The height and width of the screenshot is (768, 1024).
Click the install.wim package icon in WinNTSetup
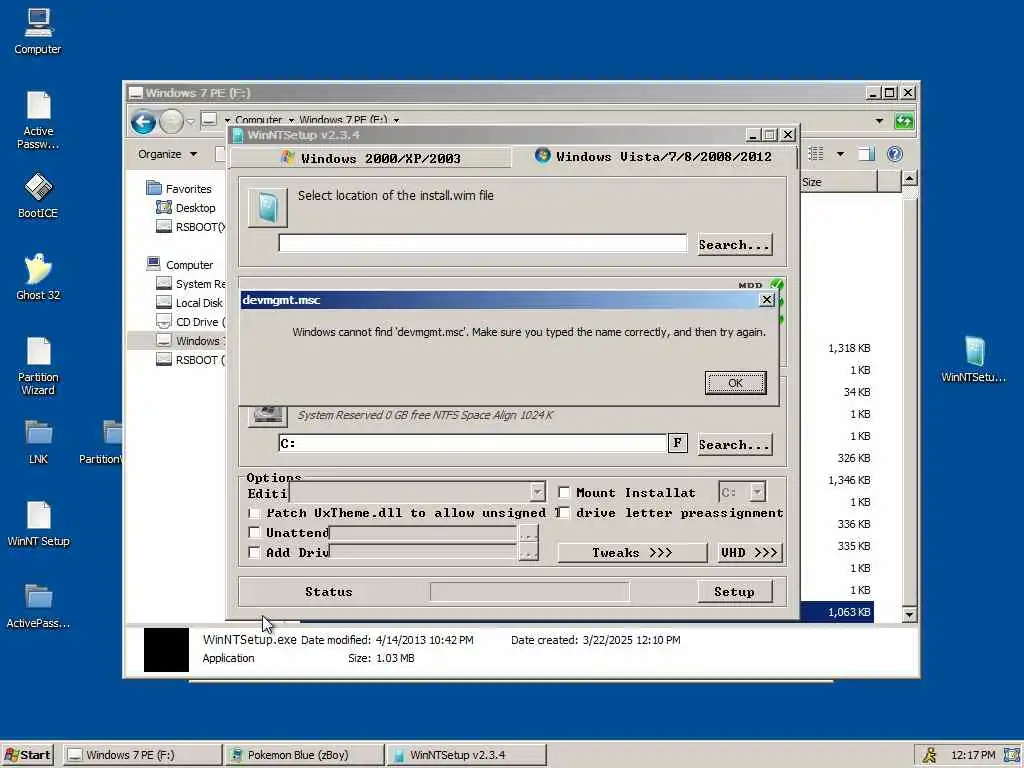point(268,208)
